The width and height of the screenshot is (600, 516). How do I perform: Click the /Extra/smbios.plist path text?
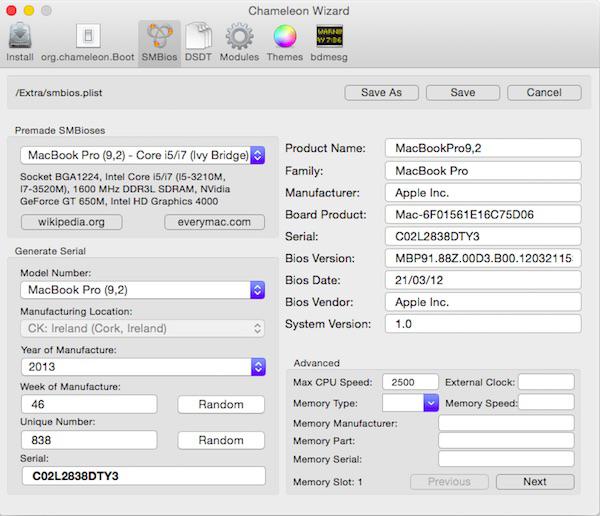[x=59, y=93]
